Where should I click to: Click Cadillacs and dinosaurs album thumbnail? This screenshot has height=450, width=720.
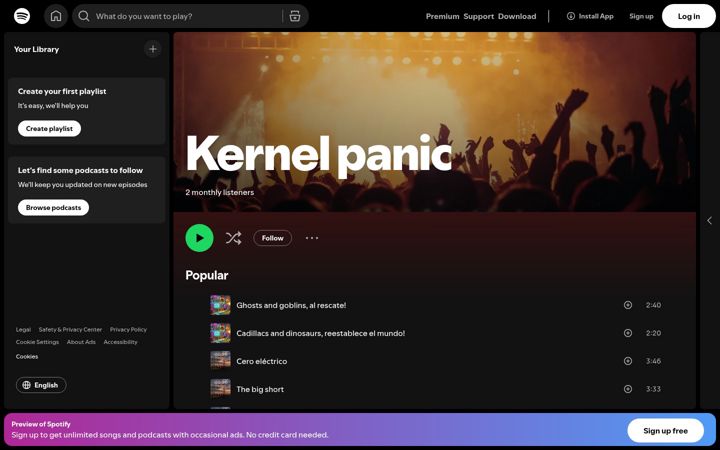tap(220, 333)
